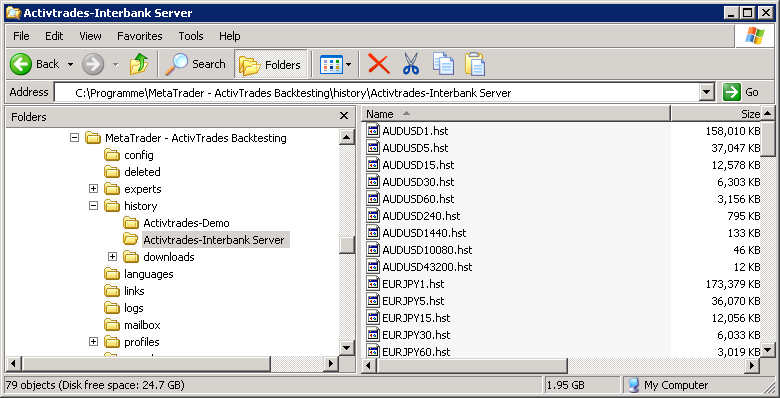Open Back history dropdown arrow
780x398 pixels.
[70, 65]
